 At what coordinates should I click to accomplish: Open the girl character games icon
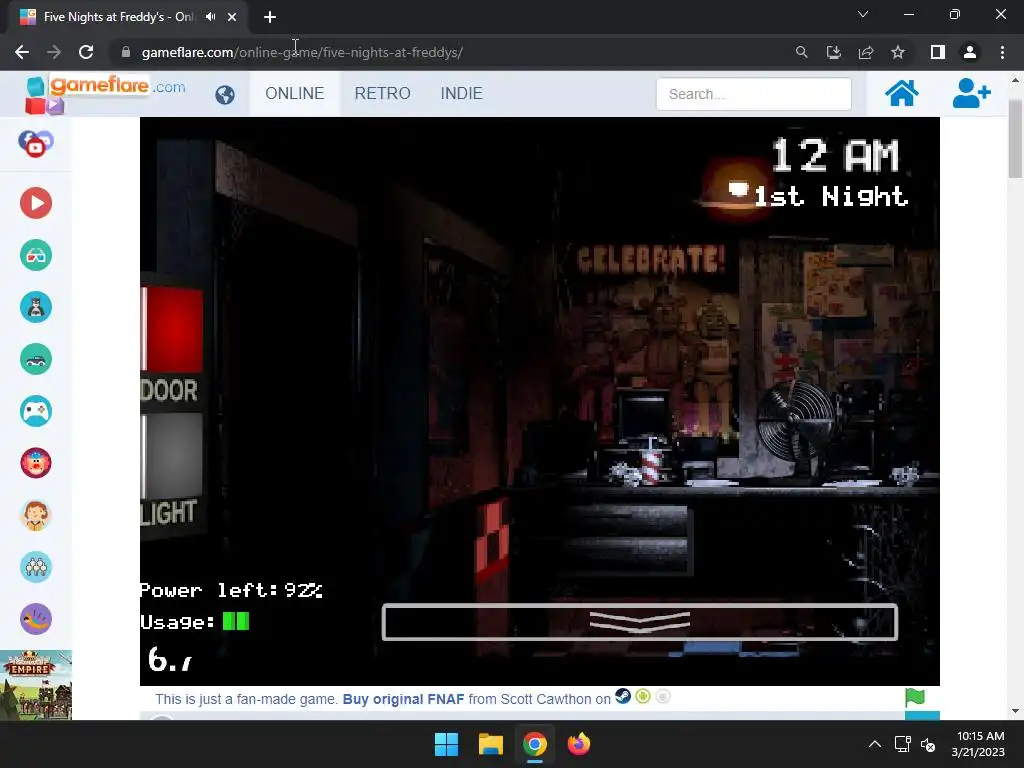coord(36,515)
